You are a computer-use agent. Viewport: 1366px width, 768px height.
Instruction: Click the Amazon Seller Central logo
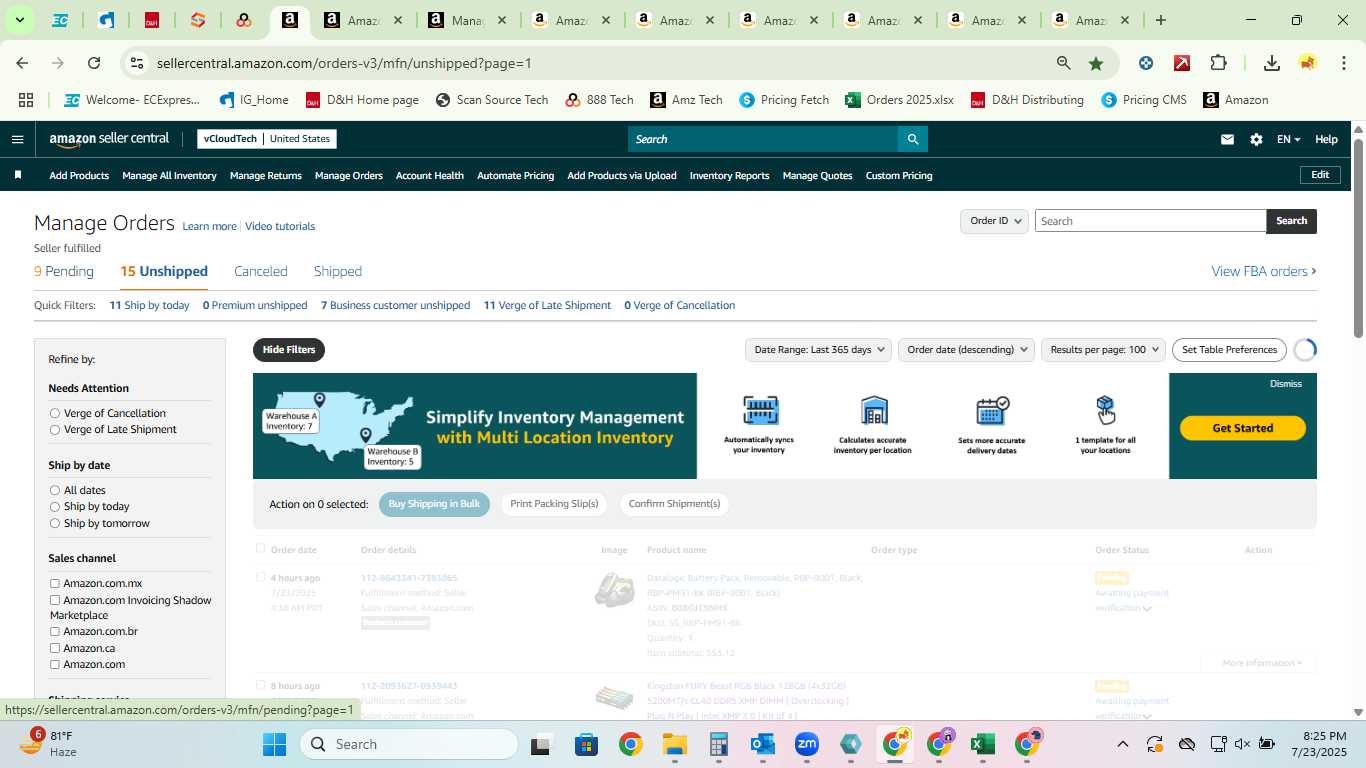[x=109, y=139]
